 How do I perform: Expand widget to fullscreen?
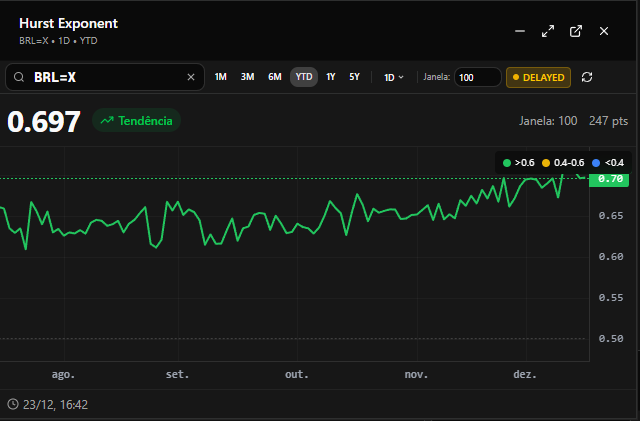548,31
